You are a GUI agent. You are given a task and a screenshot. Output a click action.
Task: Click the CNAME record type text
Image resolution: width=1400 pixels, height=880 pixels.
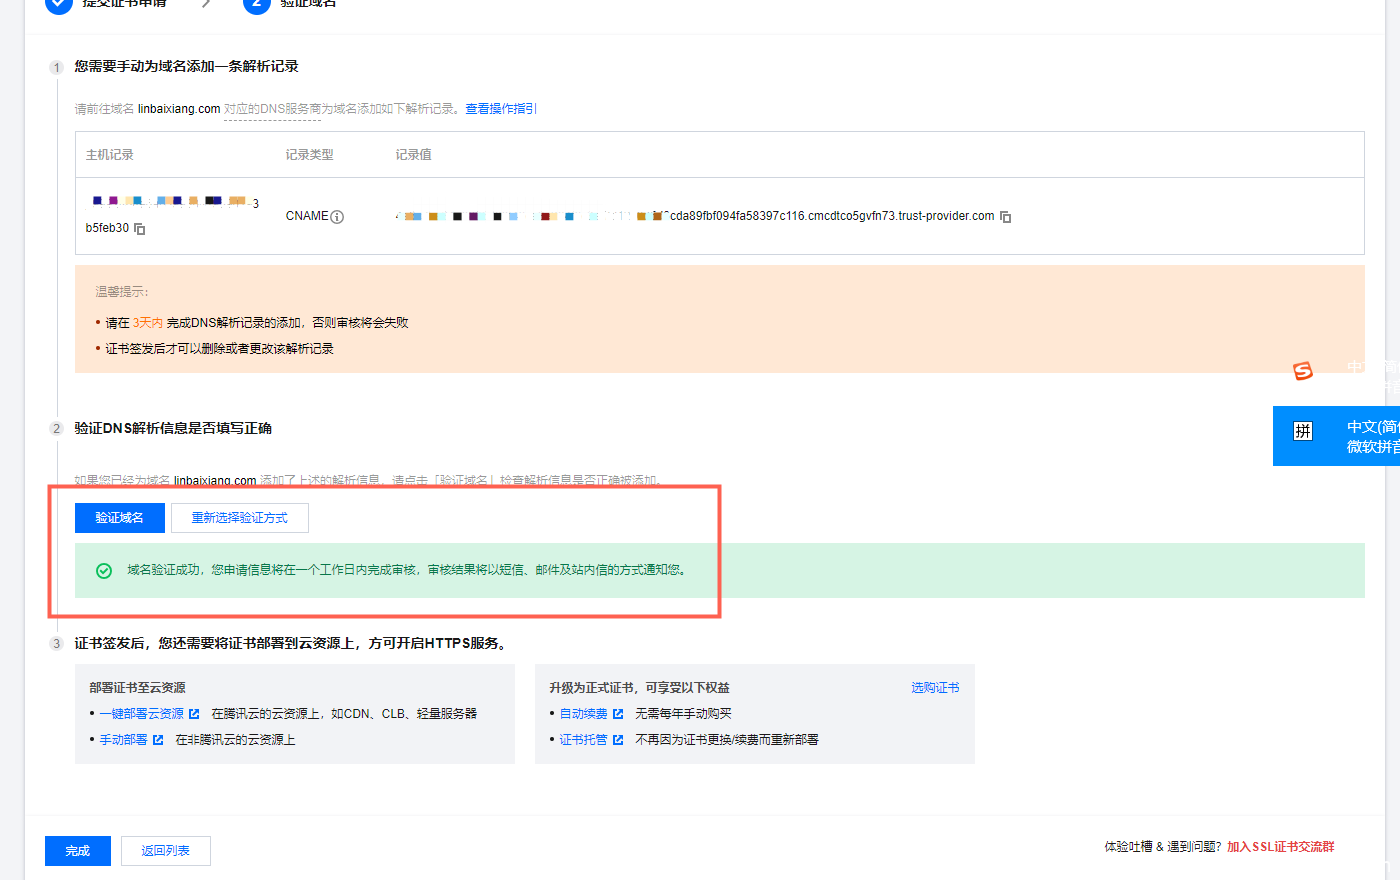(x=307, y=216)
